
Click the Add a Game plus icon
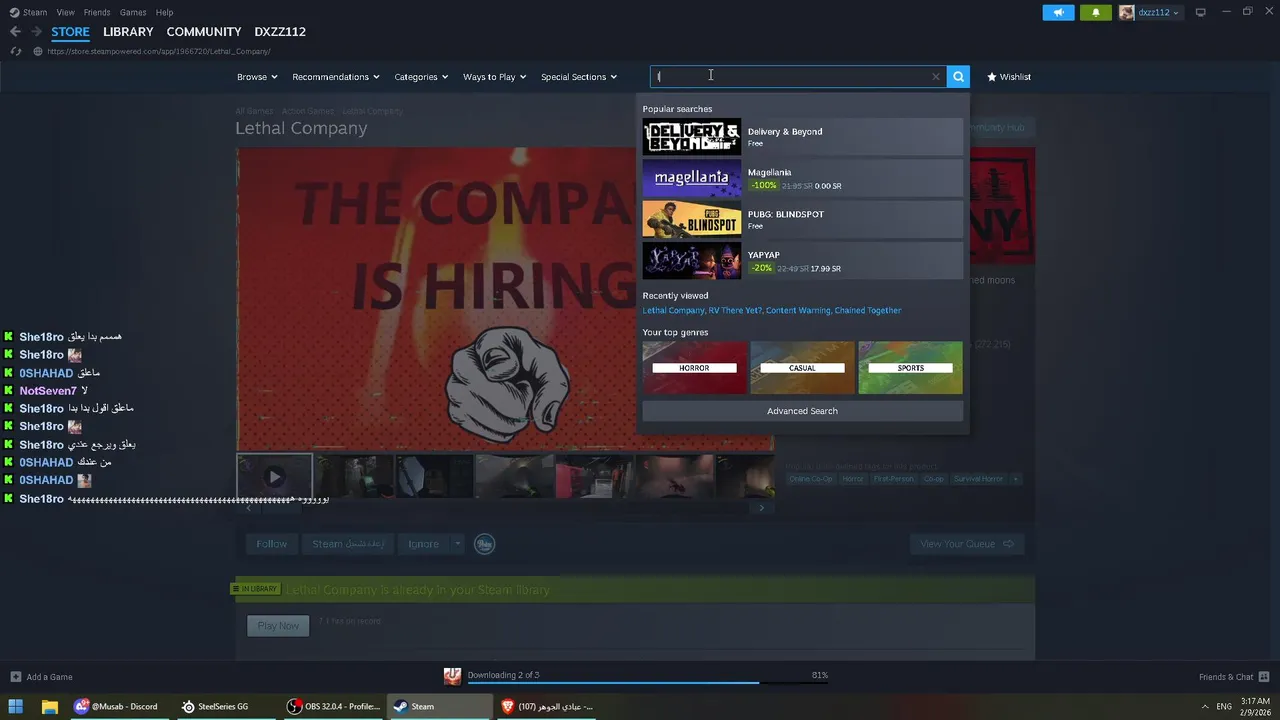point(15,677)
